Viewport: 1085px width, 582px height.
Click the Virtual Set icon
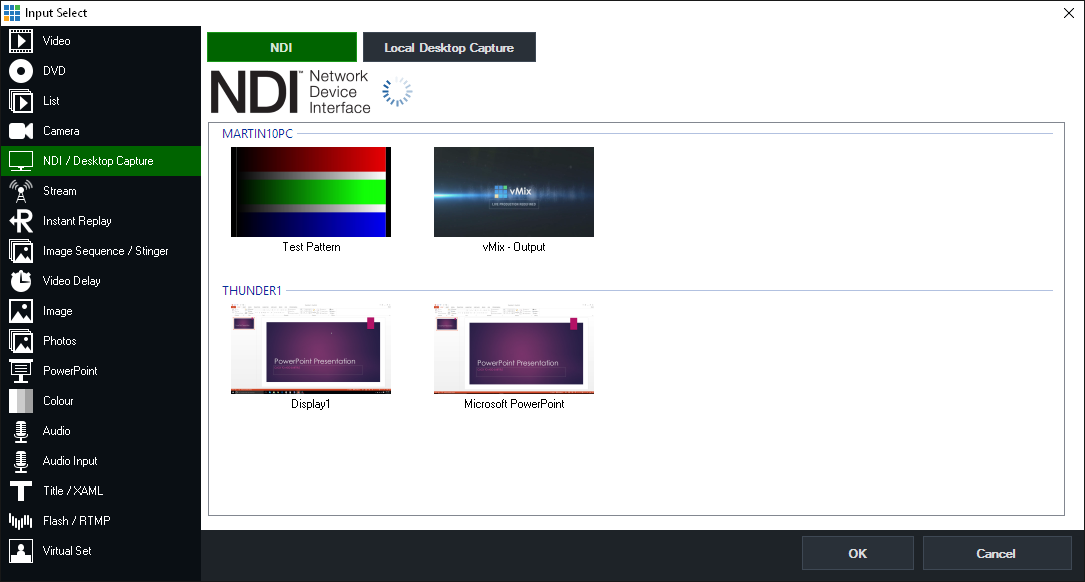pyautogui.click(x=21, y=551)
